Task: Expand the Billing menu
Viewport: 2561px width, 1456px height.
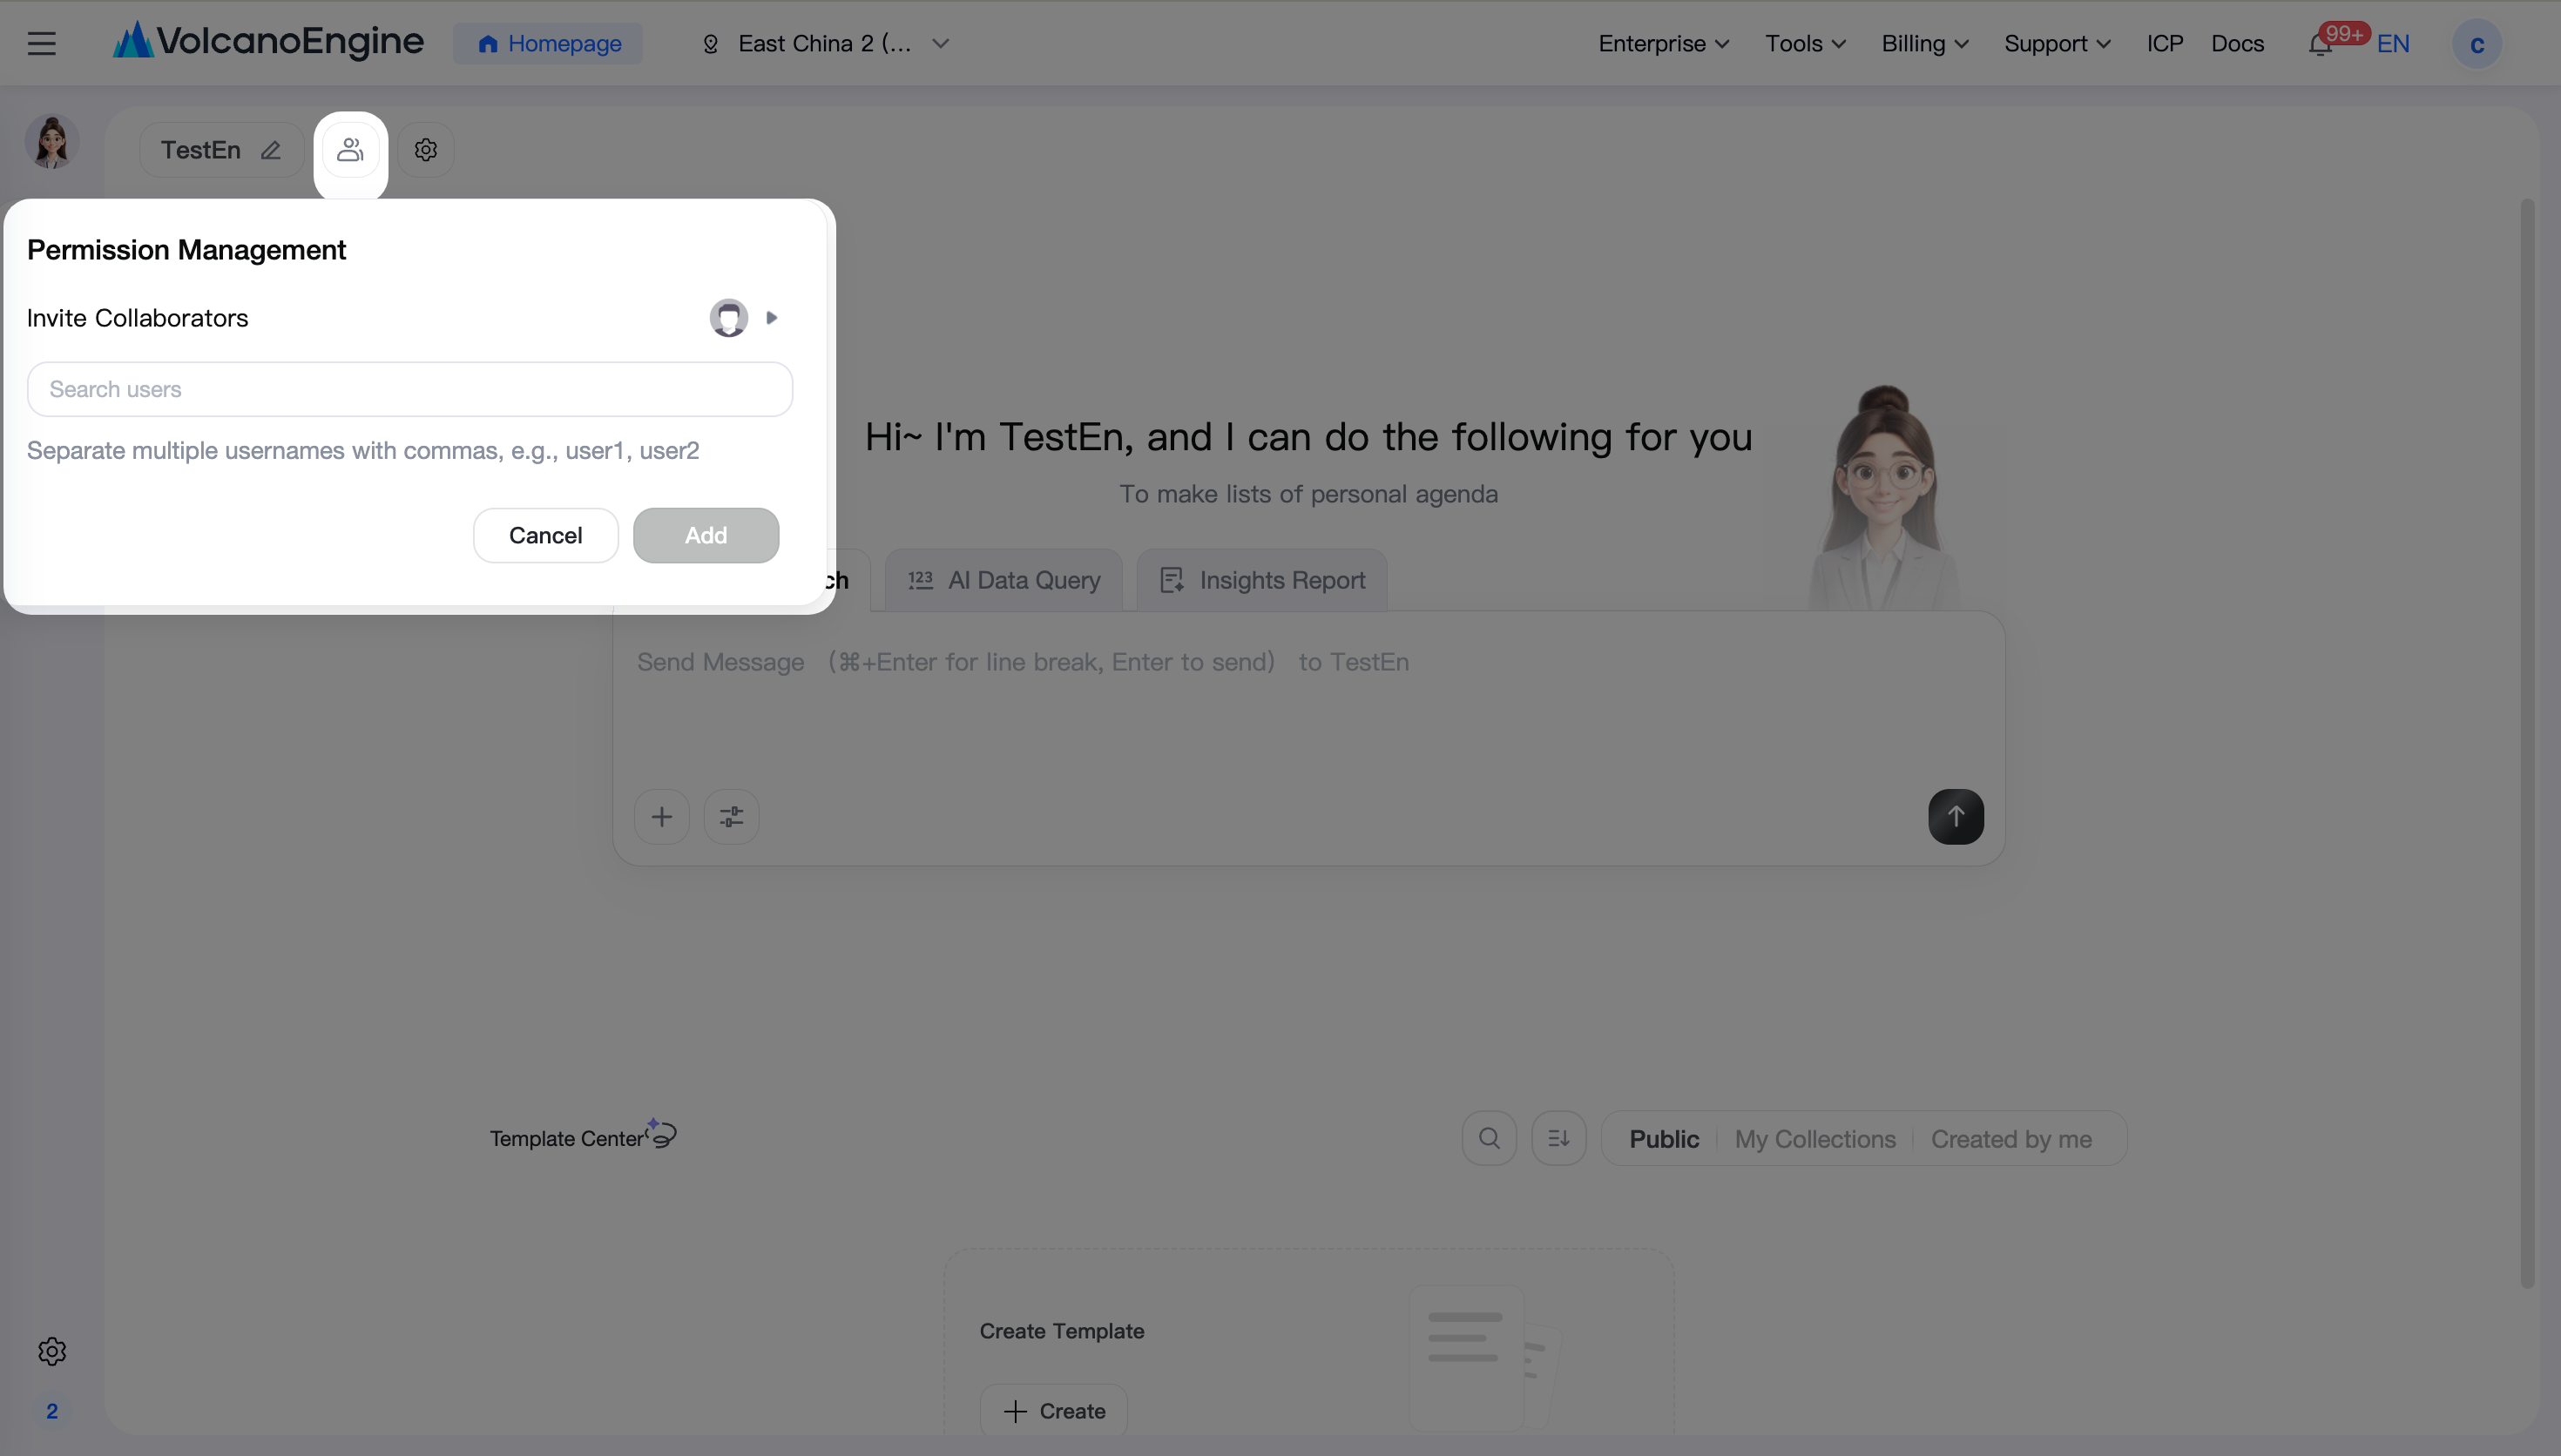Action: [1925, 44]
